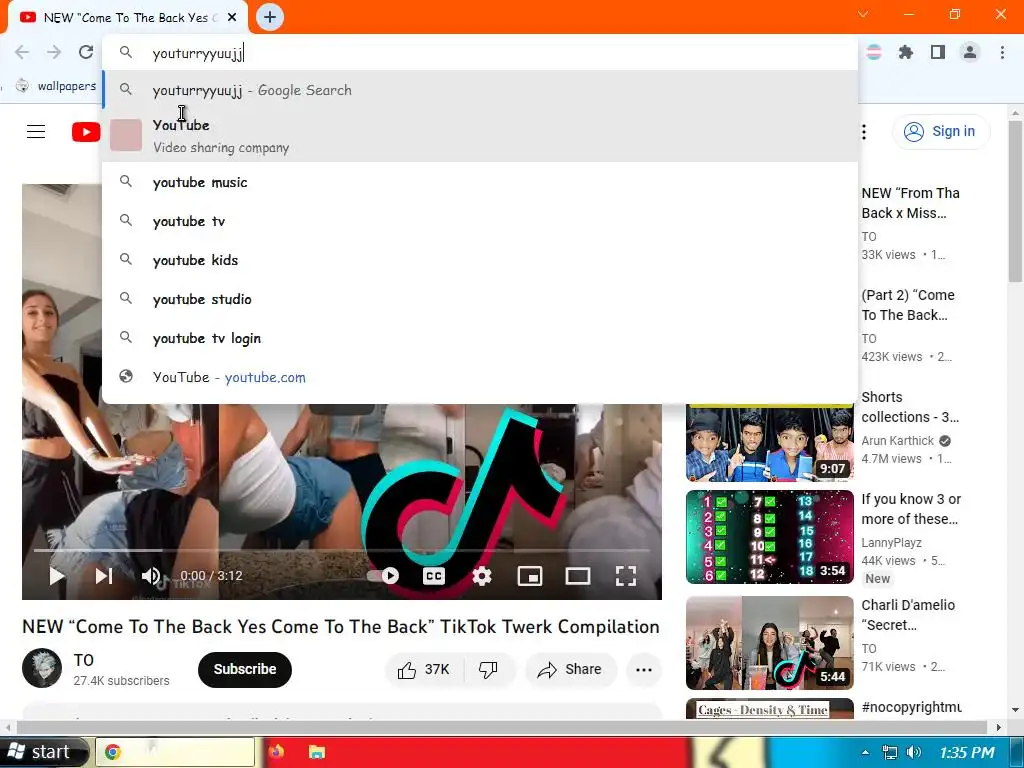Show hidden tray icons arrow
The width and height of the screenshot is (1024, 768).
[865, 752]
